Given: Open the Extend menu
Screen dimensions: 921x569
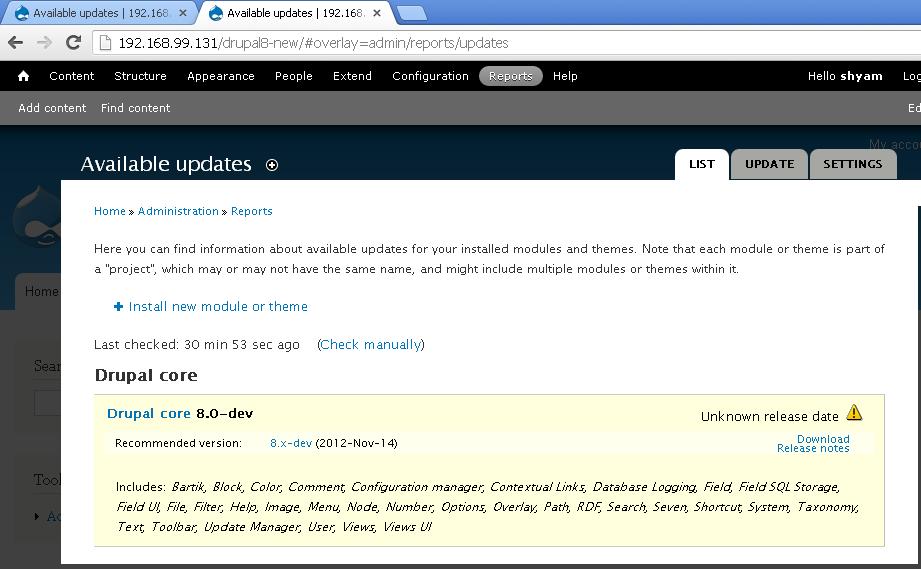Looking at the screenshot, I should (352, 76).
